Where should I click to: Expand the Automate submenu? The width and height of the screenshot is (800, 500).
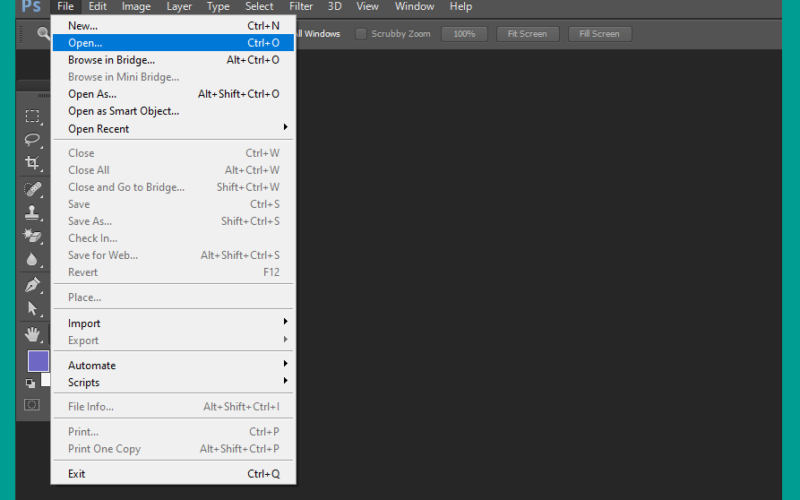(173, 365)
